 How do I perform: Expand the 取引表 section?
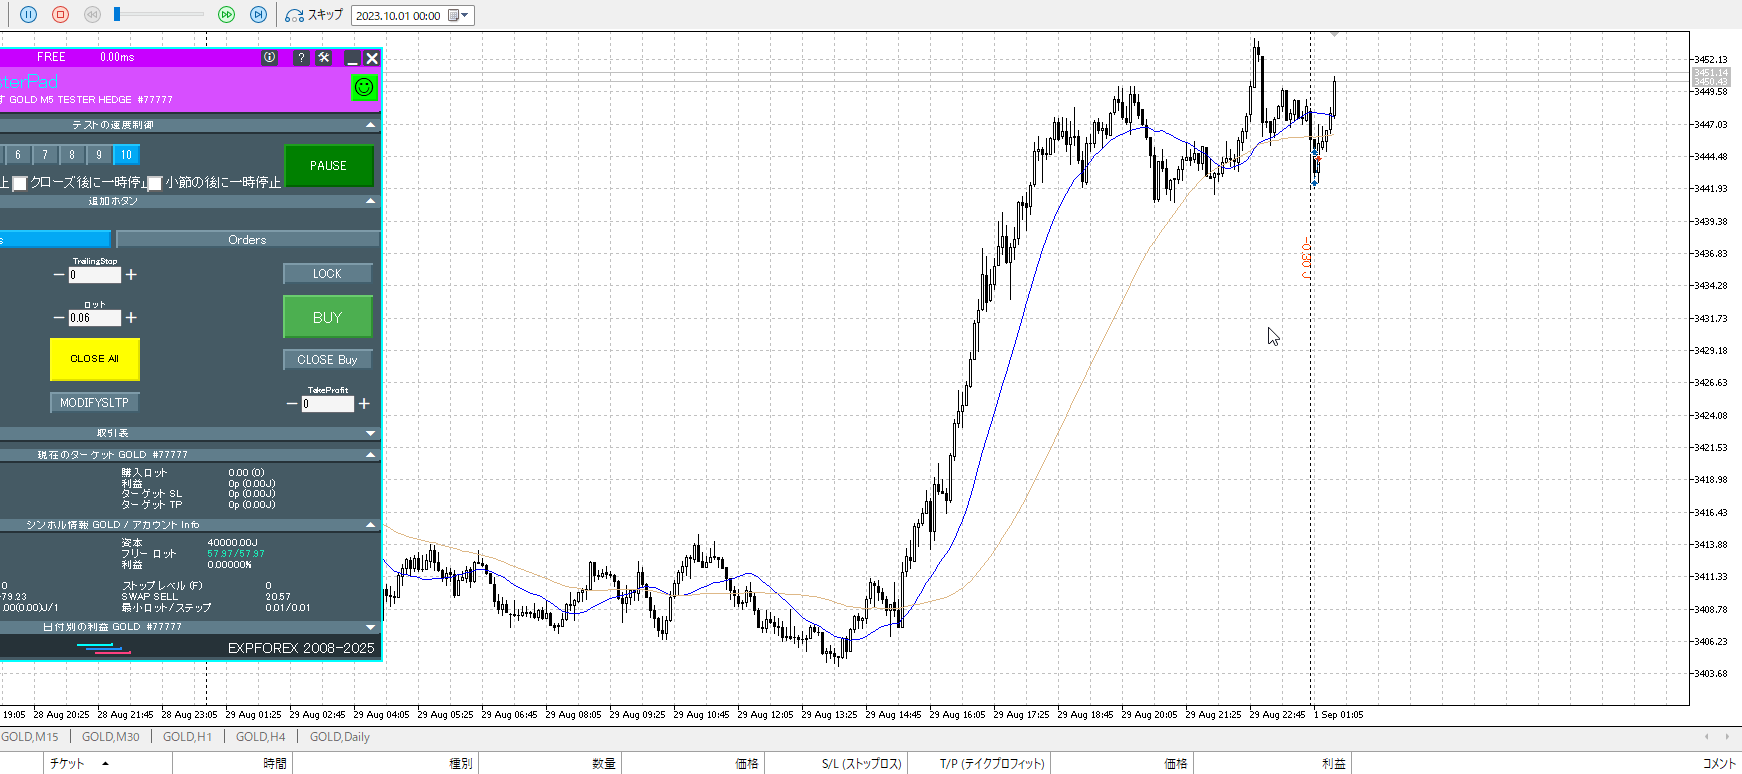pos(371,433)
